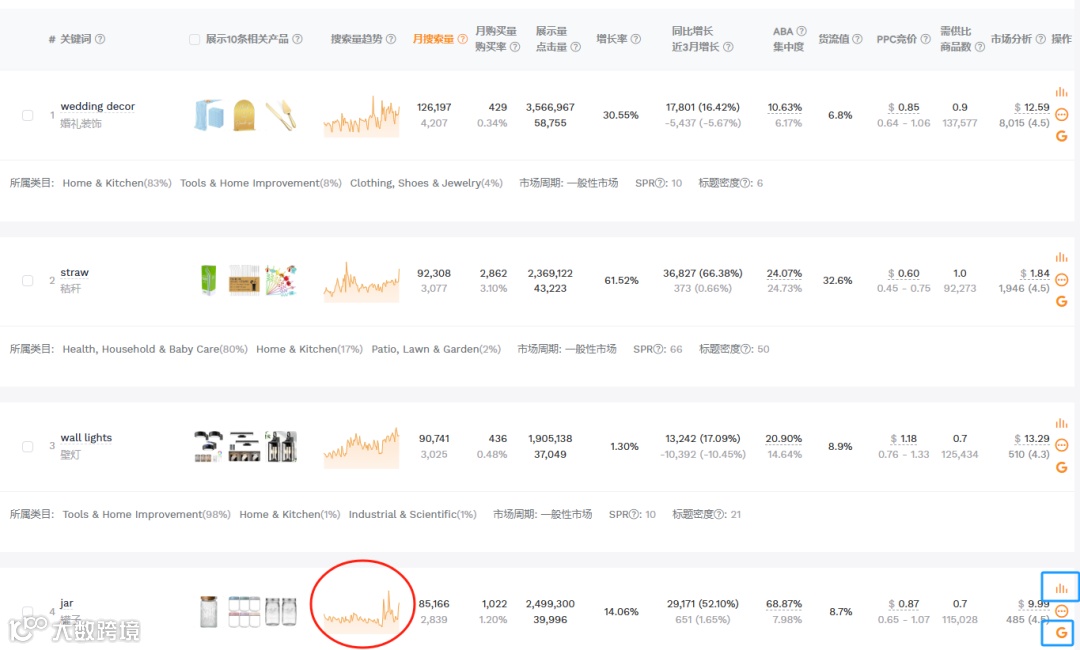1080x650 pixels.
Task: Click Home & Kitchen(83%) category
Action: click(x=117, y=183)
